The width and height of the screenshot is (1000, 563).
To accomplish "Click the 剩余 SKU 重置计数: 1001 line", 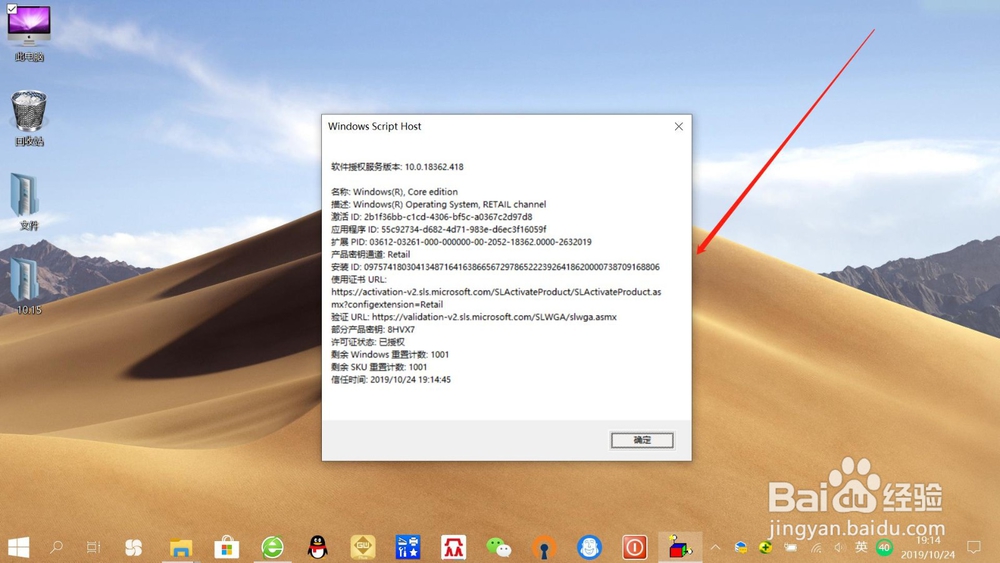I will pyautogui.click(x=379, y=367).
